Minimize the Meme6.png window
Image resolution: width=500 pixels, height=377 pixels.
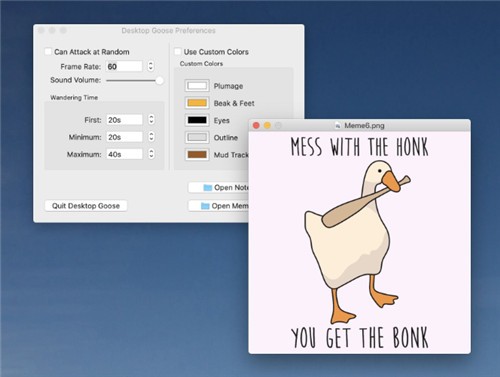pos(267,125)
